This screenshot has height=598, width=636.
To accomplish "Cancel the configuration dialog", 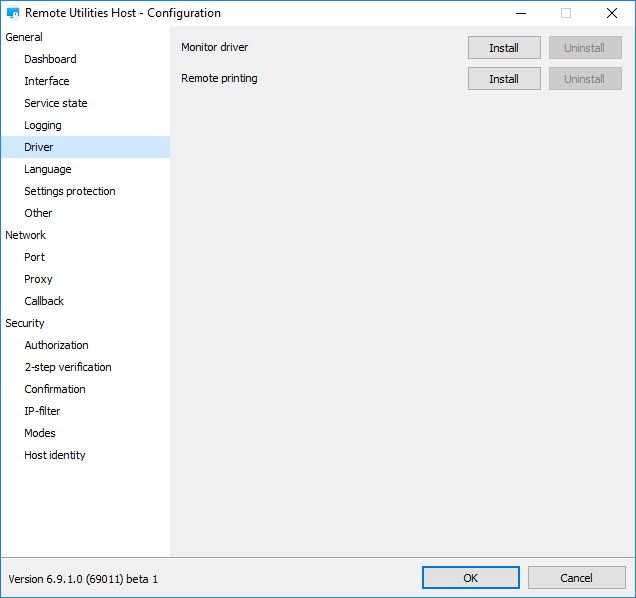I will coord(576,578).
